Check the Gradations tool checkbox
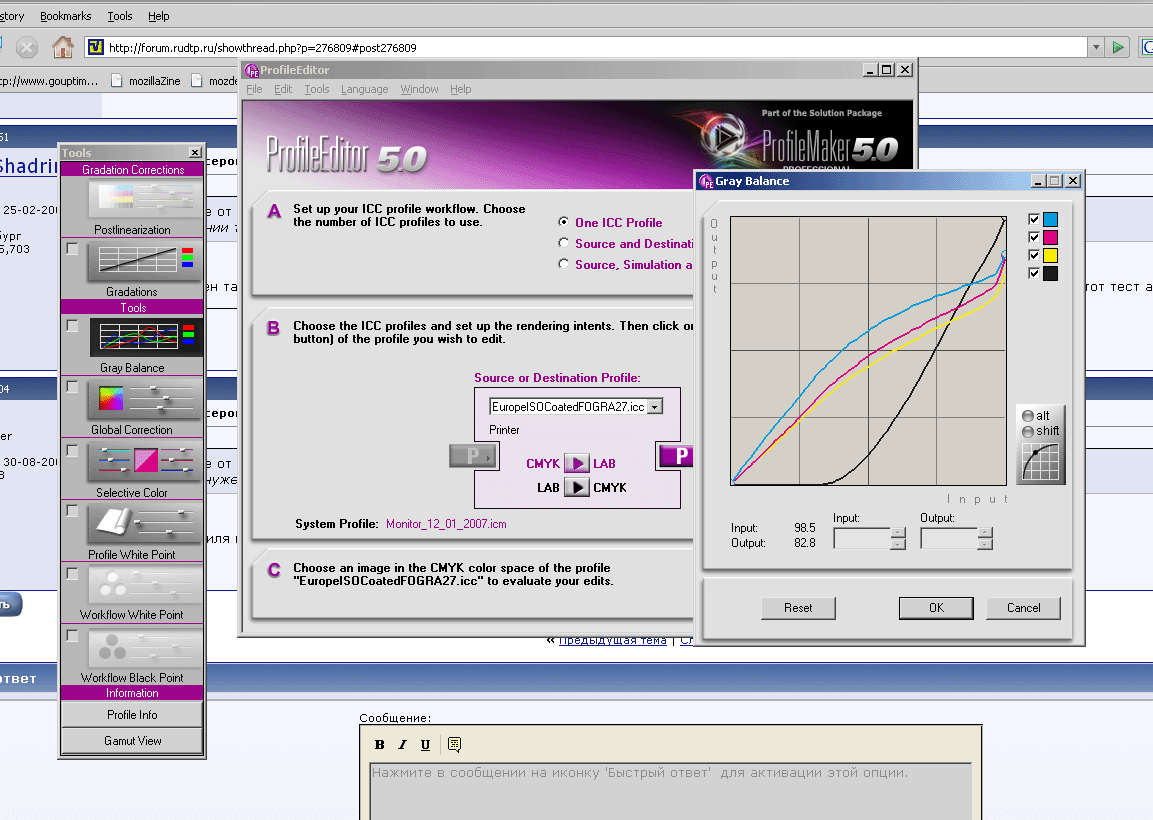Image resolution: width=1153 pixels, height=820 pixels. pos(72,249)
